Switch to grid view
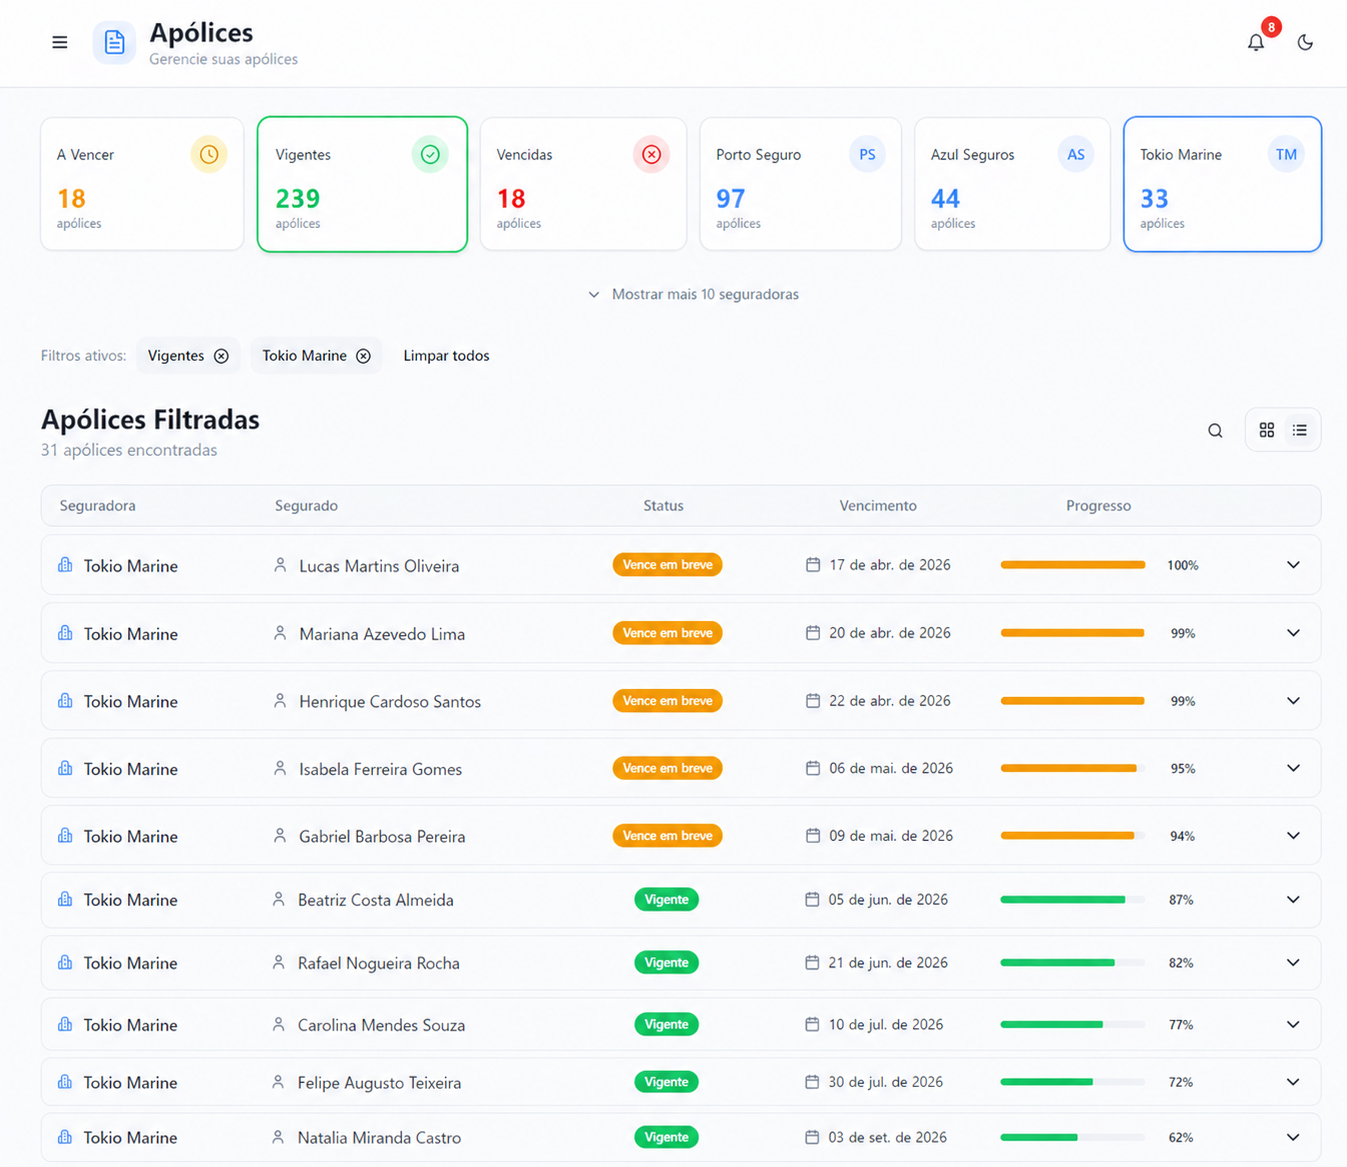 [x=1267, y=430]
